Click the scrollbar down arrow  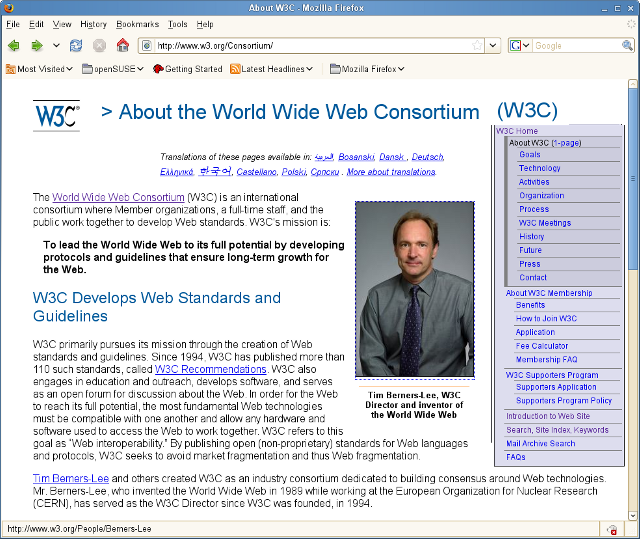tap(632, 515)
